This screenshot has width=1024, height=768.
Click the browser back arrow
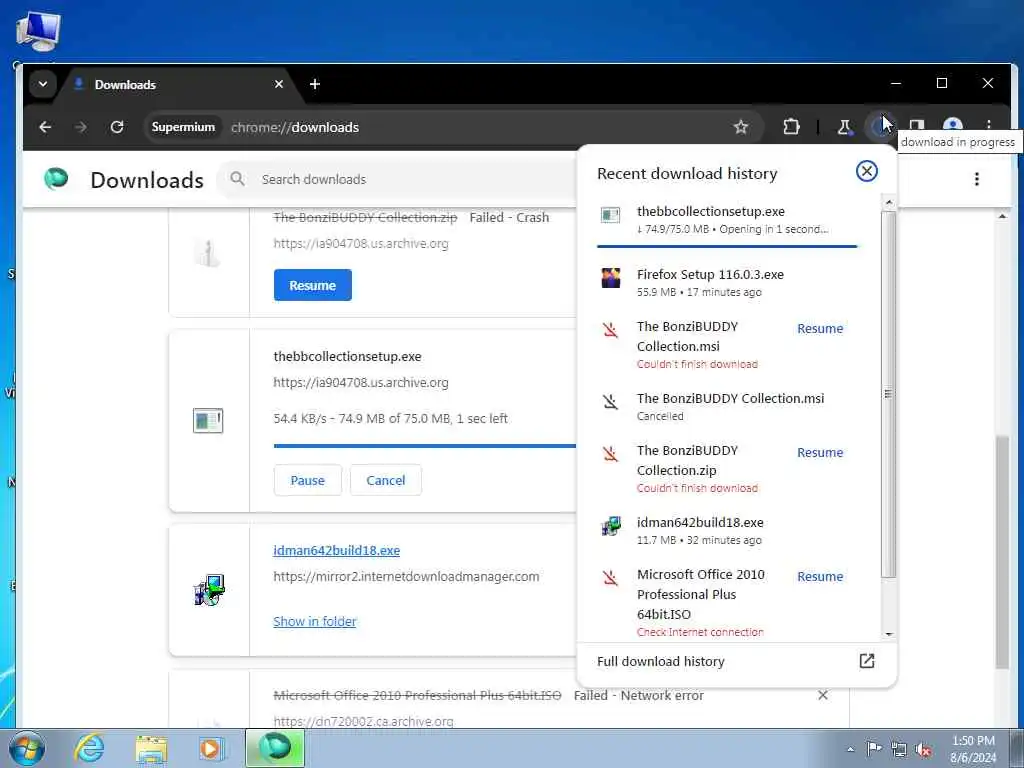pos(45,127)
